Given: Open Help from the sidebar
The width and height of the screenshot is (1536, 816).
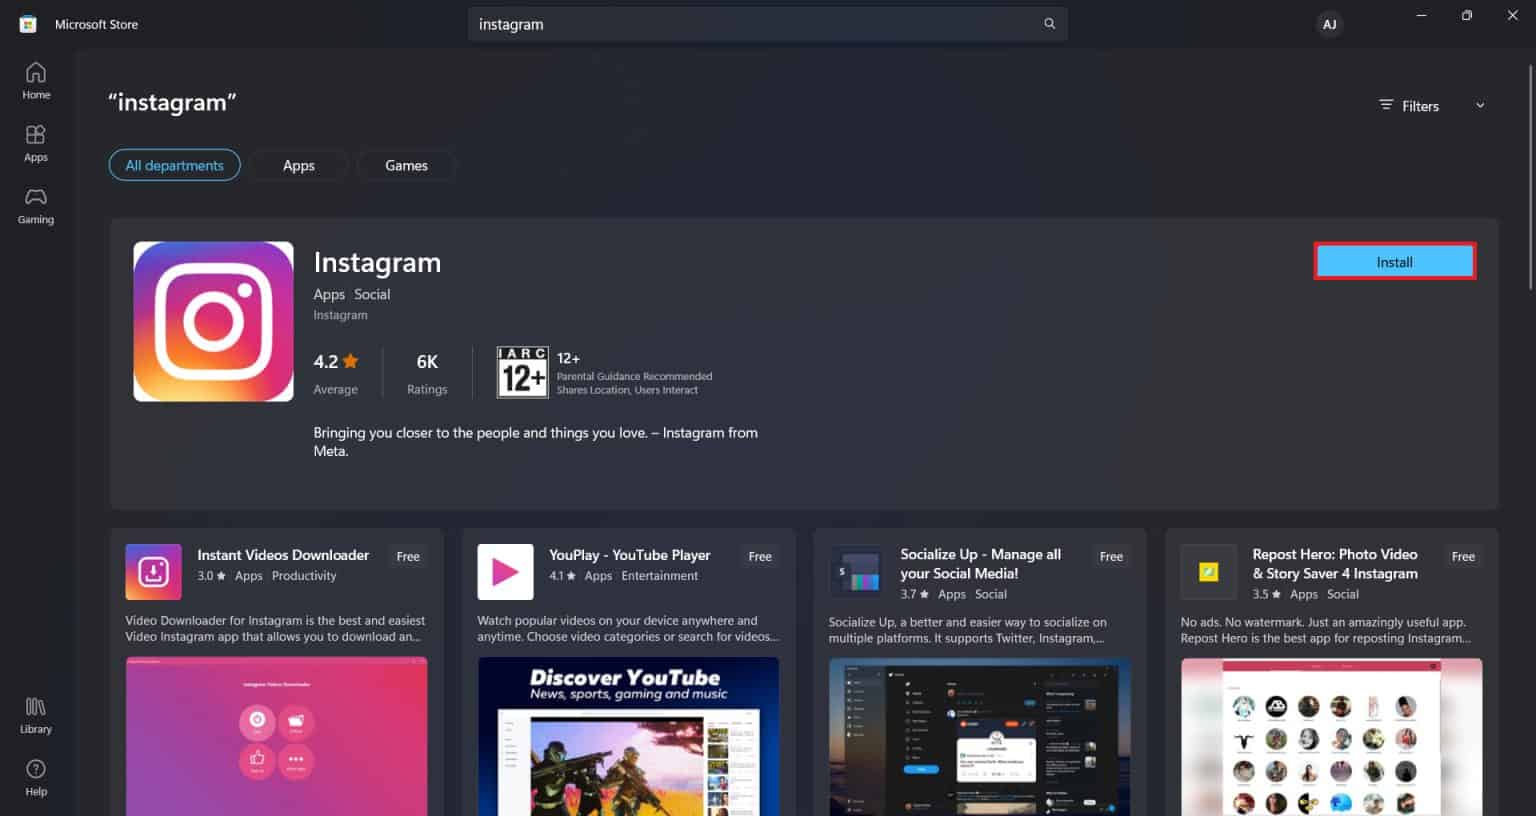Looking at the screenshot, I should coord(35,777).
